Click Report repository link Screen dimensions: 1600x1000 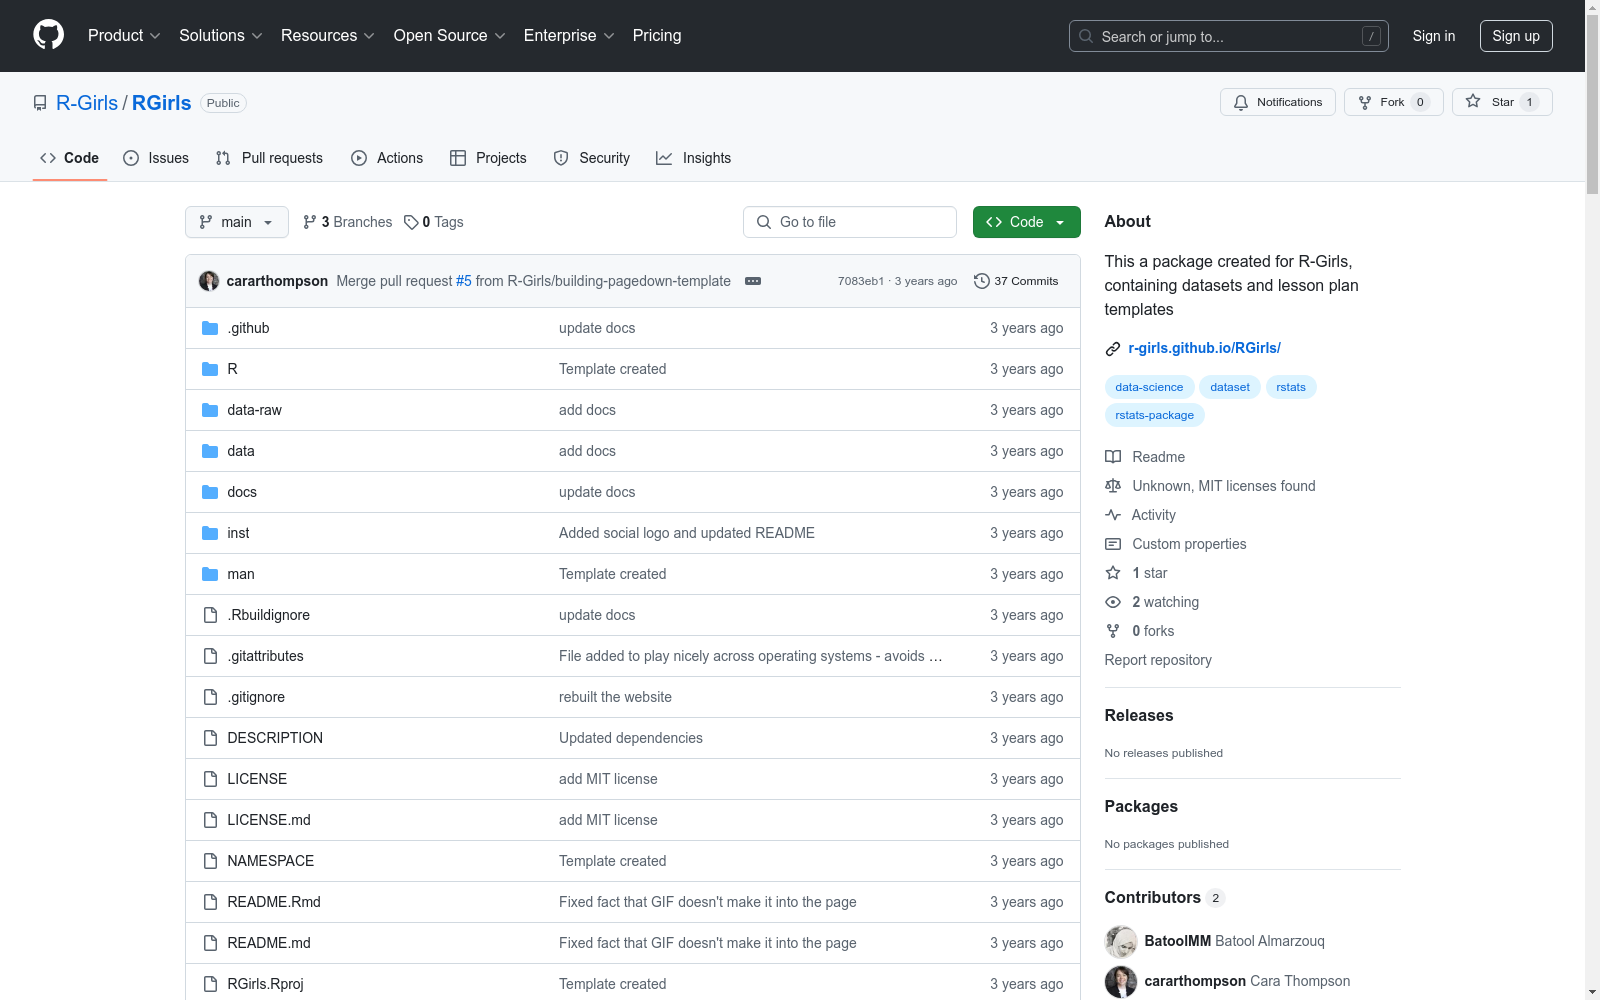pyautogui.click(x=1158, y=660)
